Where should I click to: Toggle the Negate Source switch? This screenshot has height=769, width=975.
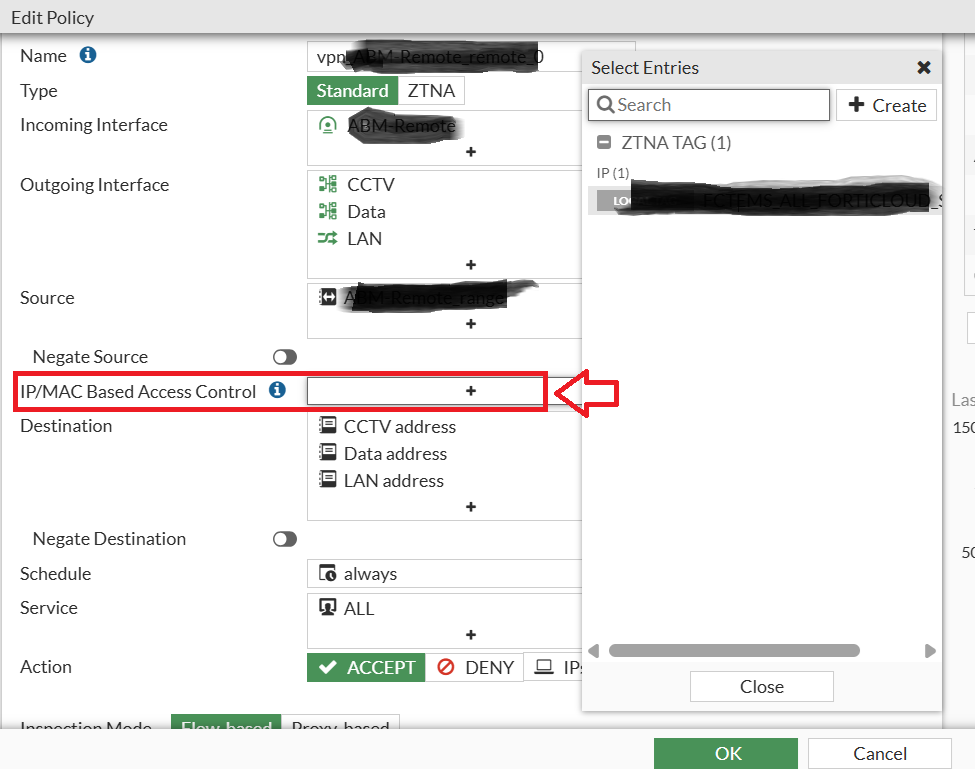pos(285,357)
